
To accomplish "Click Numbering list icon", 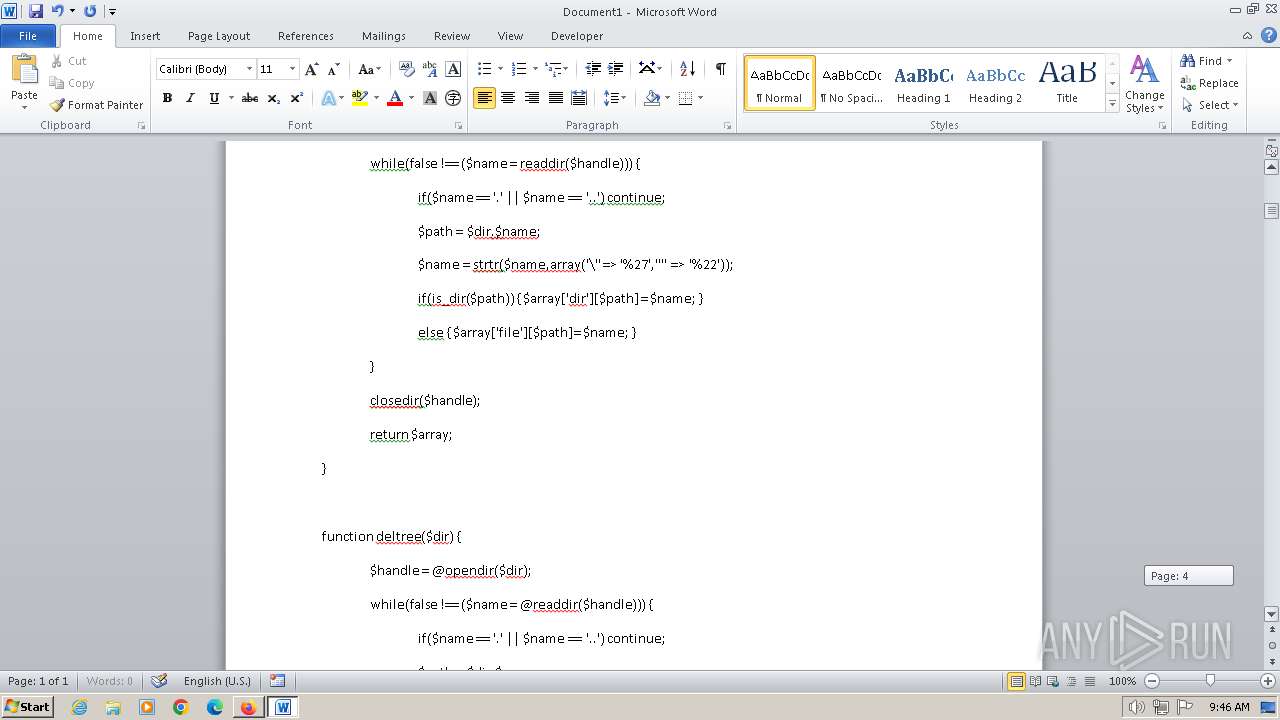I will 519,69.
